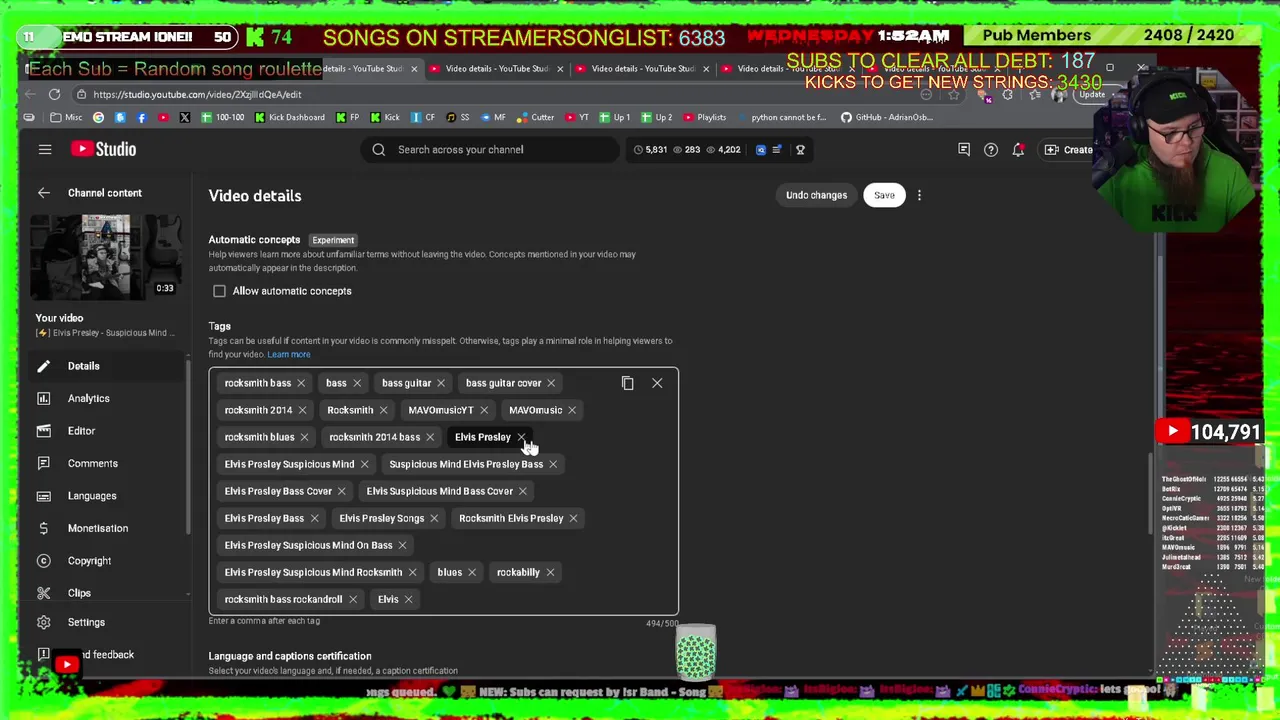Open Comments in the sidebar
Image resolution: width=1280 pixels, height=720 pixels.
pos(105,463)
